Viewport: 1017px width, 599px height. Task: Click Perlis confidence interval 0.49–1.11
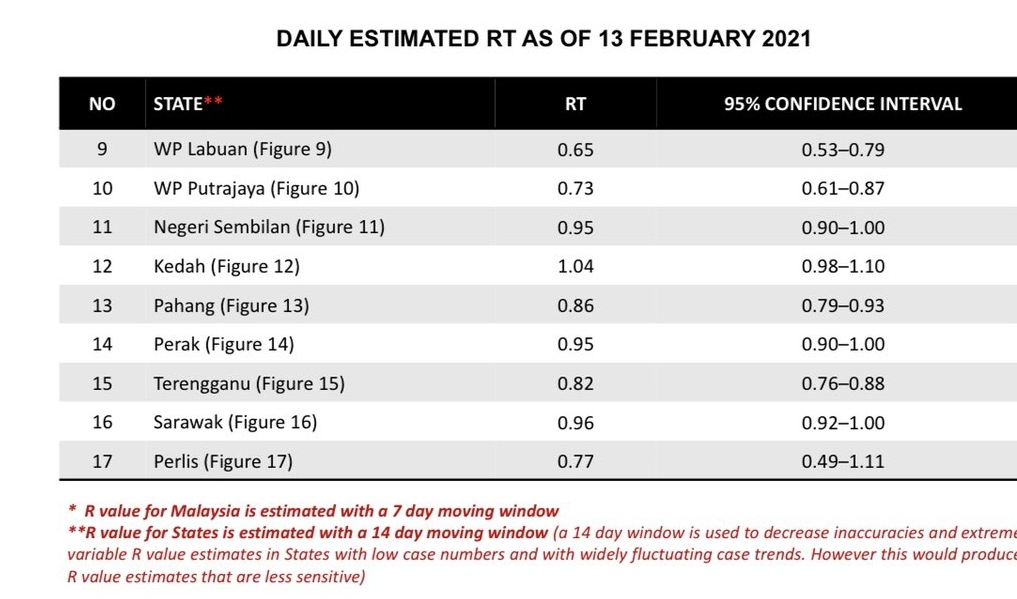coord(843,462)
